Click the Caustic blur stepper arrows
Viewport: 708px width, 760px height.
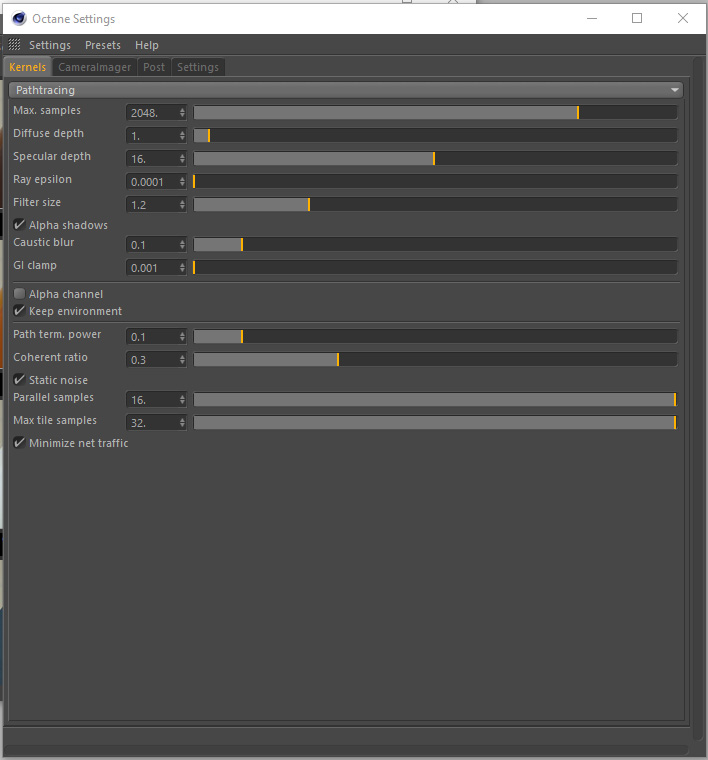point(182,245)
